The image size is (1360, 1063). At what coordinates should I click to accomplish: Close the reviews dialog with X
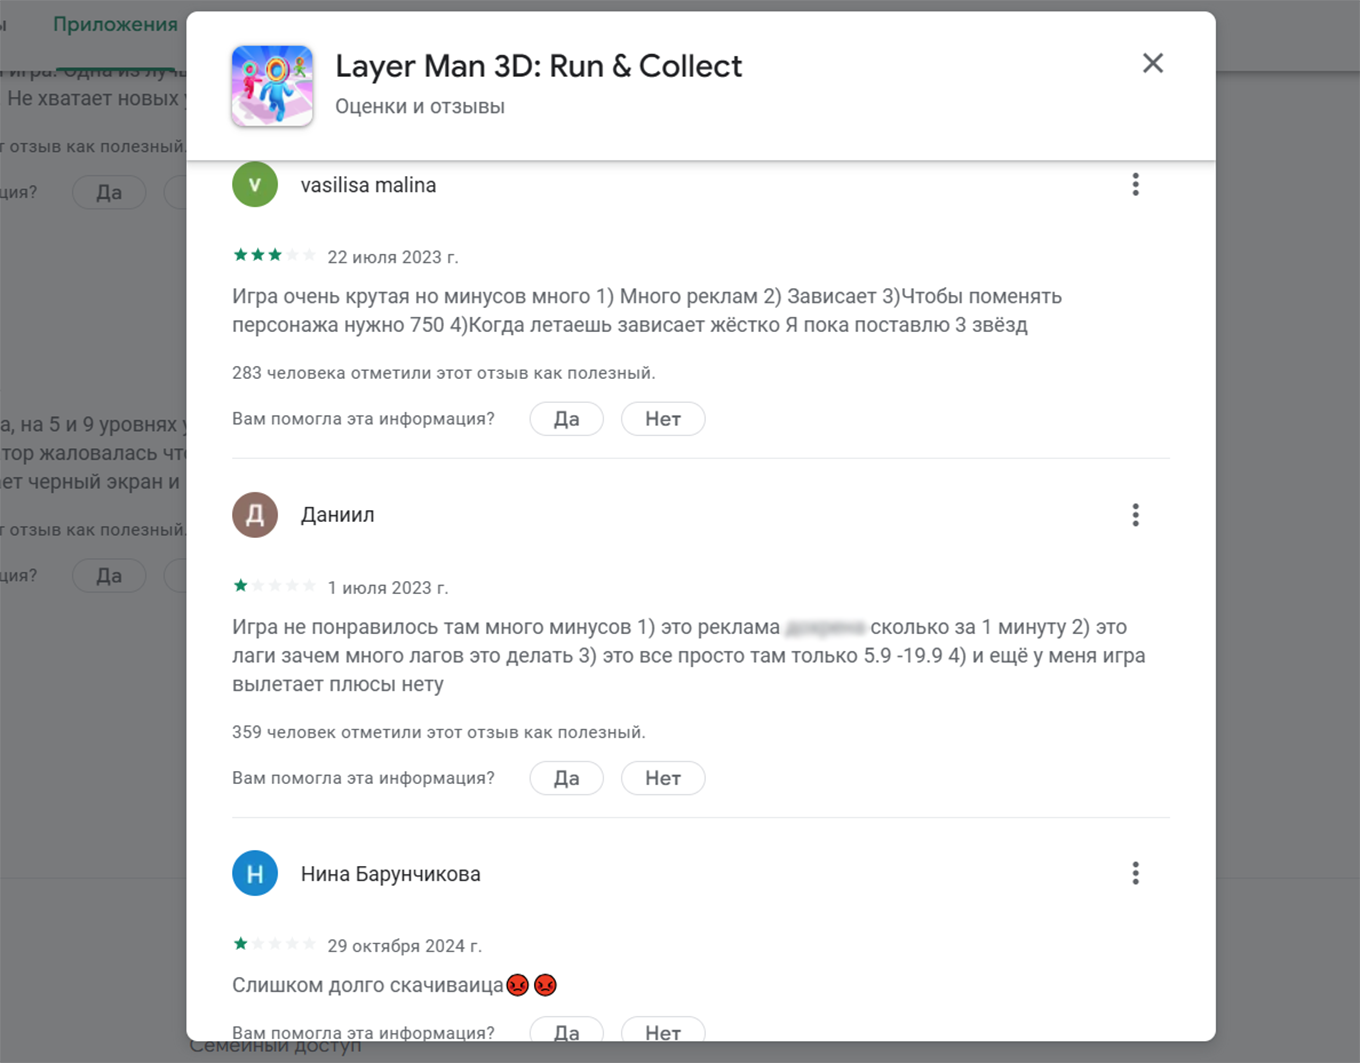click(1152, 63)
